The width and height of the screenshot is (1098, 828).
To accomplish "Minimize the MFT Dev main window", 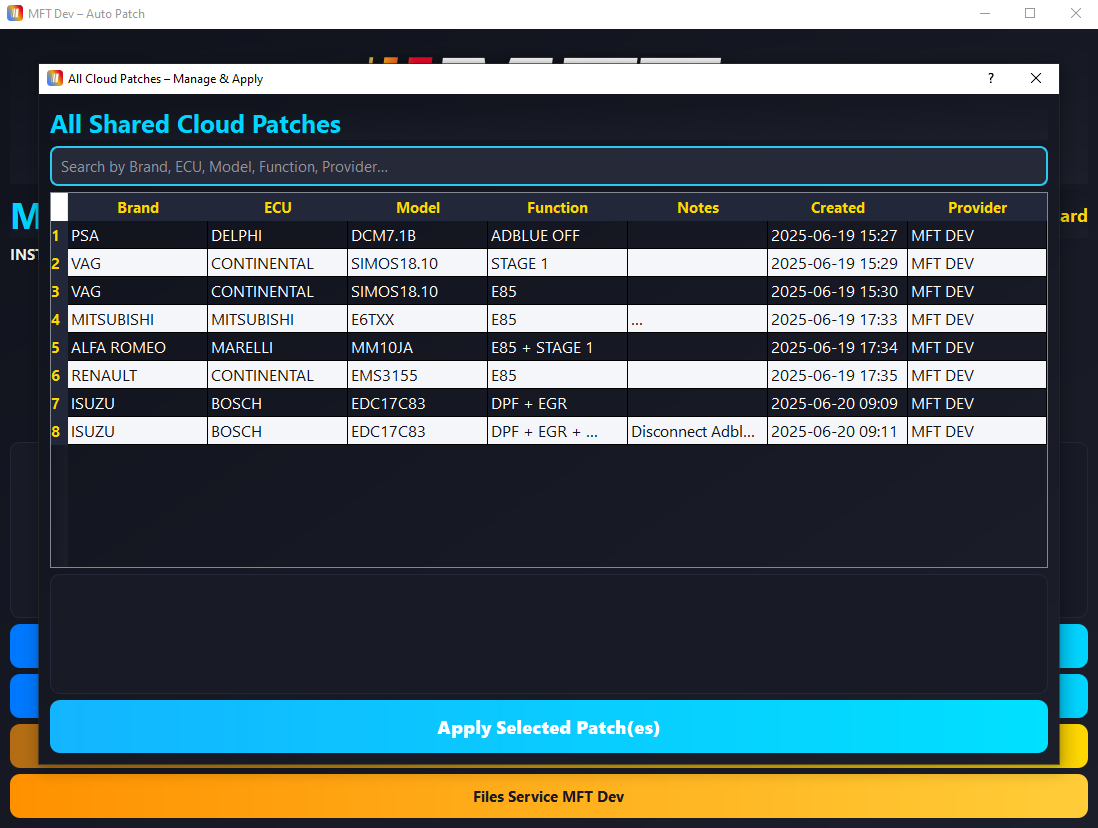I will pyautogui.click(x=985, y=13).
